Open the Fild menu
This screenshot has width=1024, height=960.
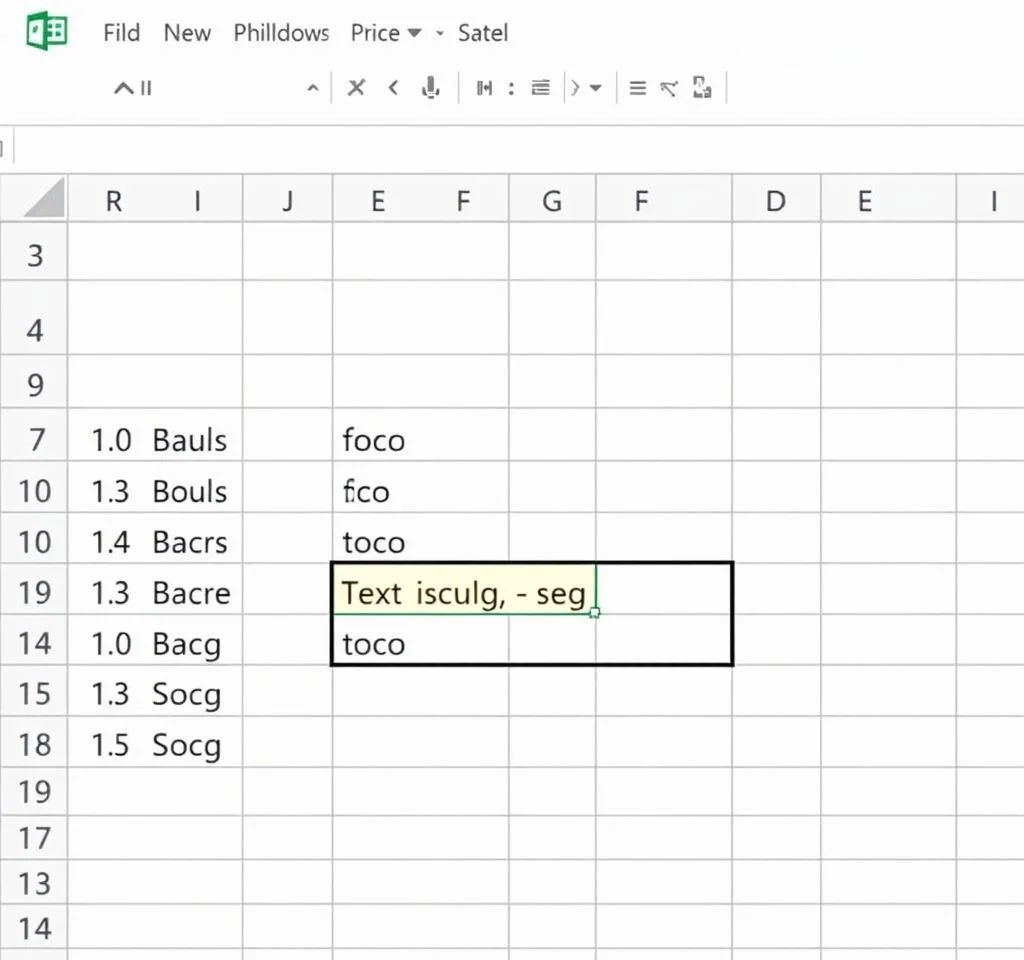(121, 33)
